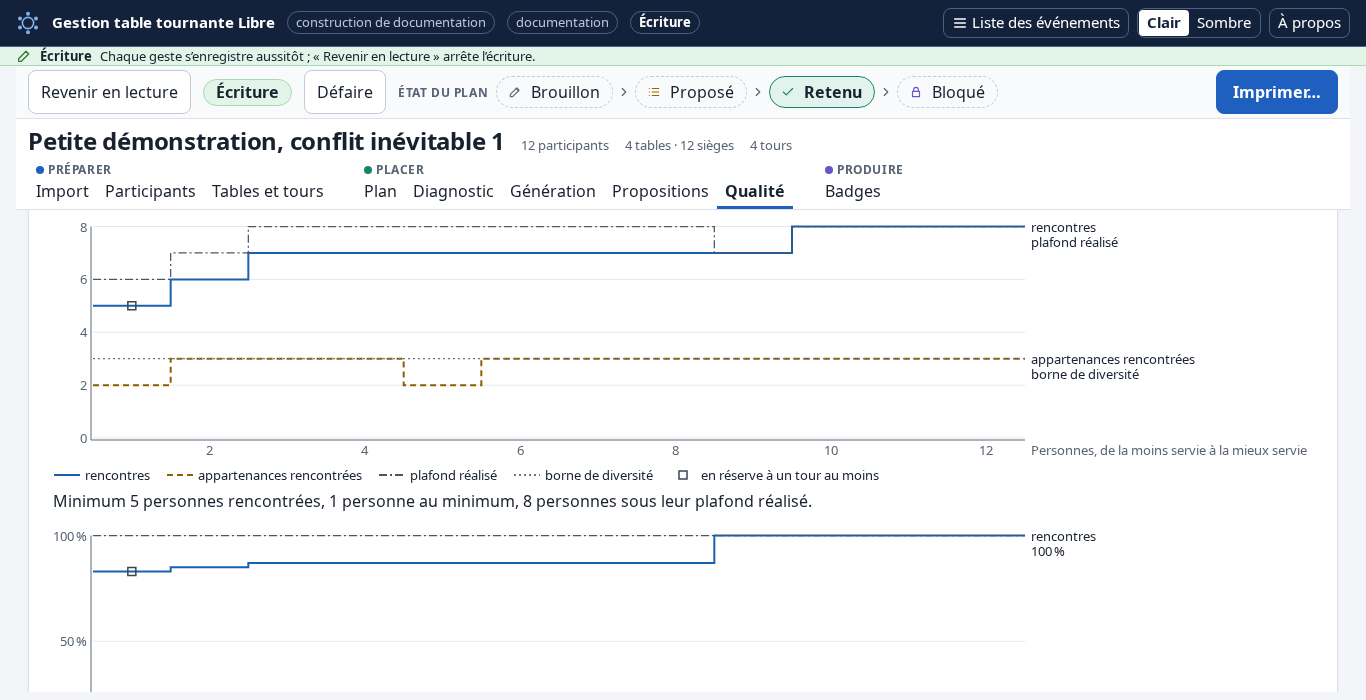The image size is (1366, 700).
Task: Open the Génération tab
Action: (553, 191)
